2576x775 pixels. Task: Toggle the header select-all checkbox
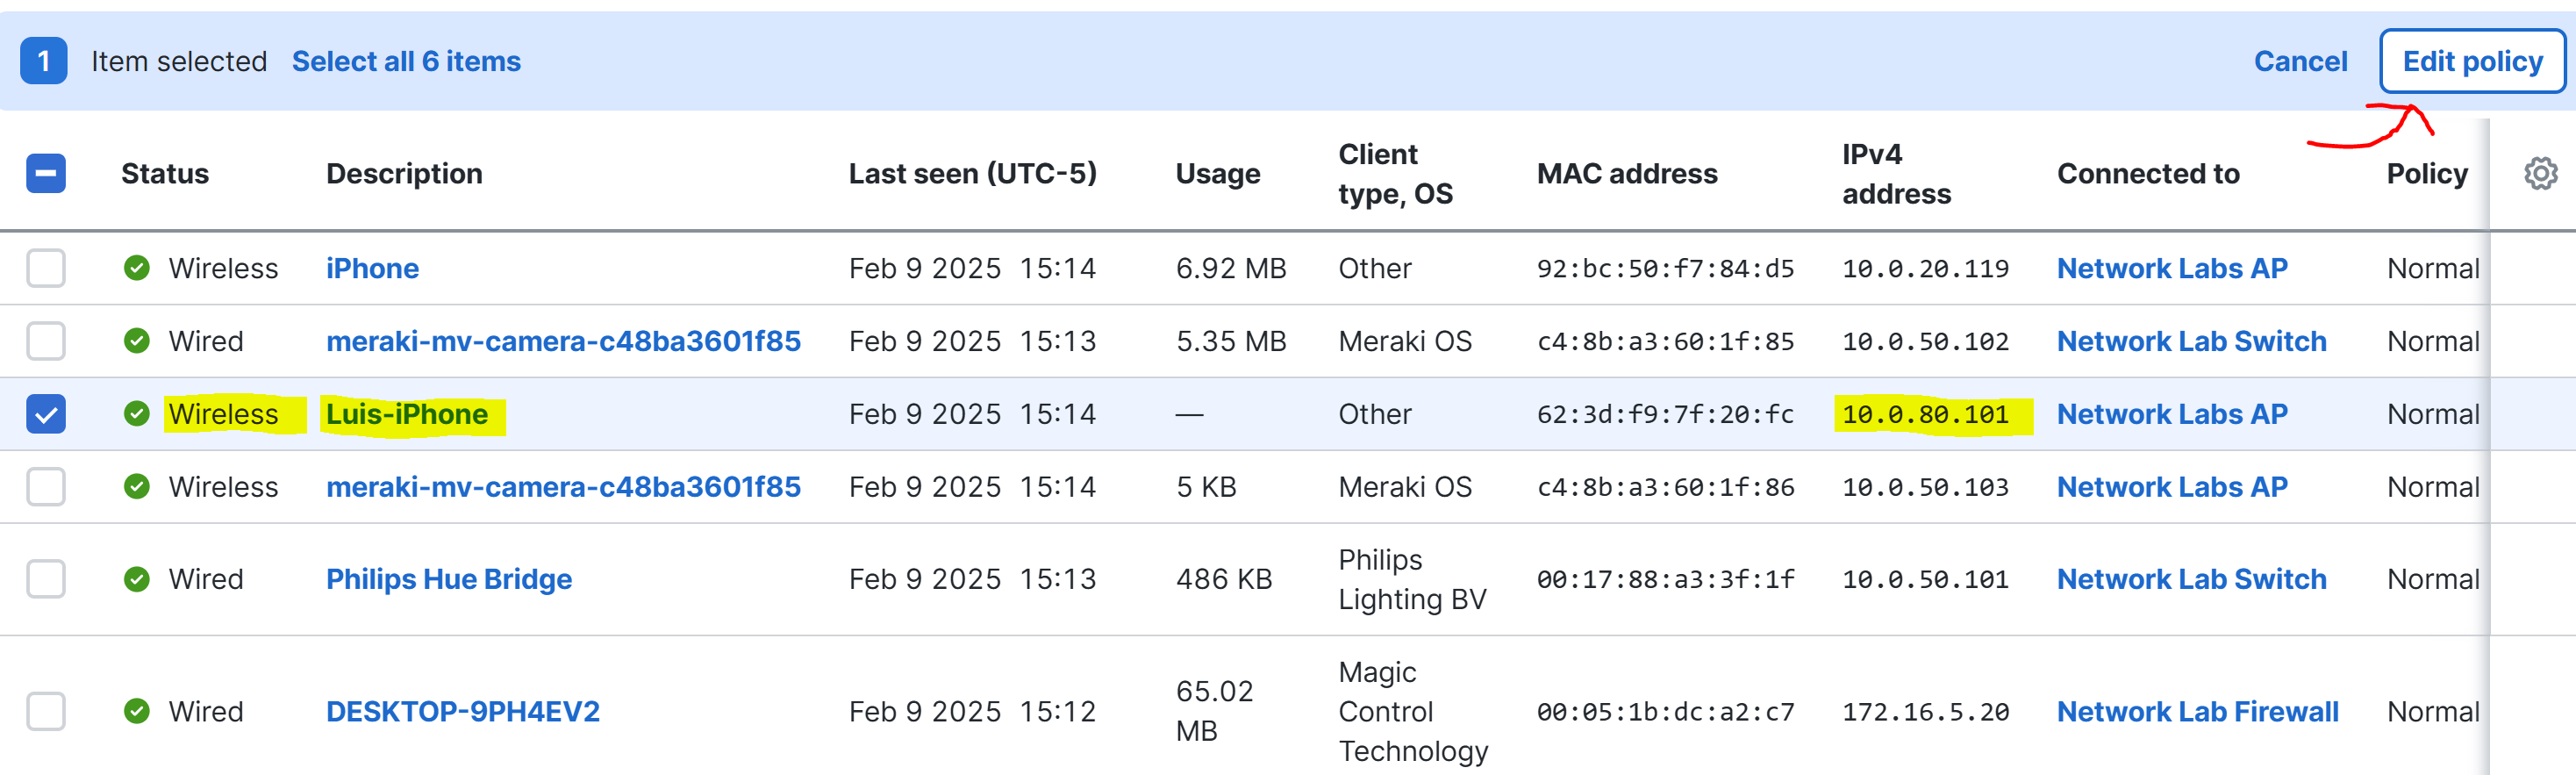point(46,174)
